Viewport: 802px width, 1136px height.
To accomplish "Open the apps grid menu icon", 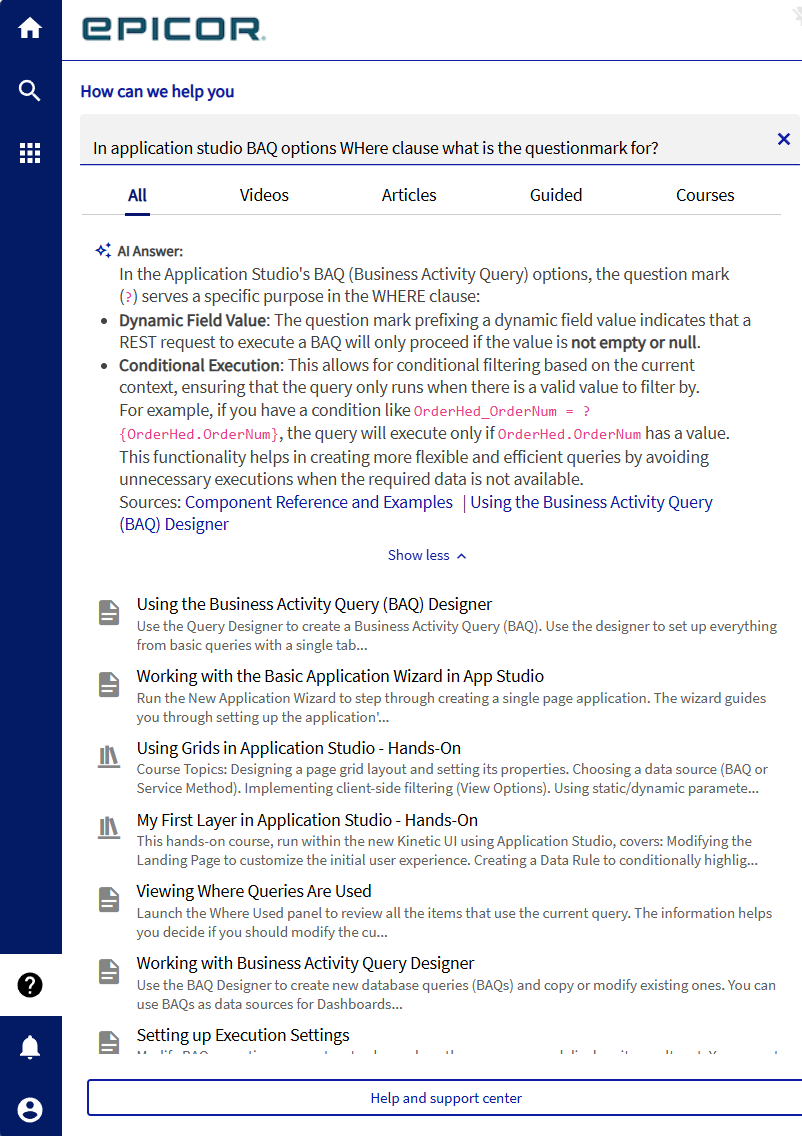I will (30, 153).
